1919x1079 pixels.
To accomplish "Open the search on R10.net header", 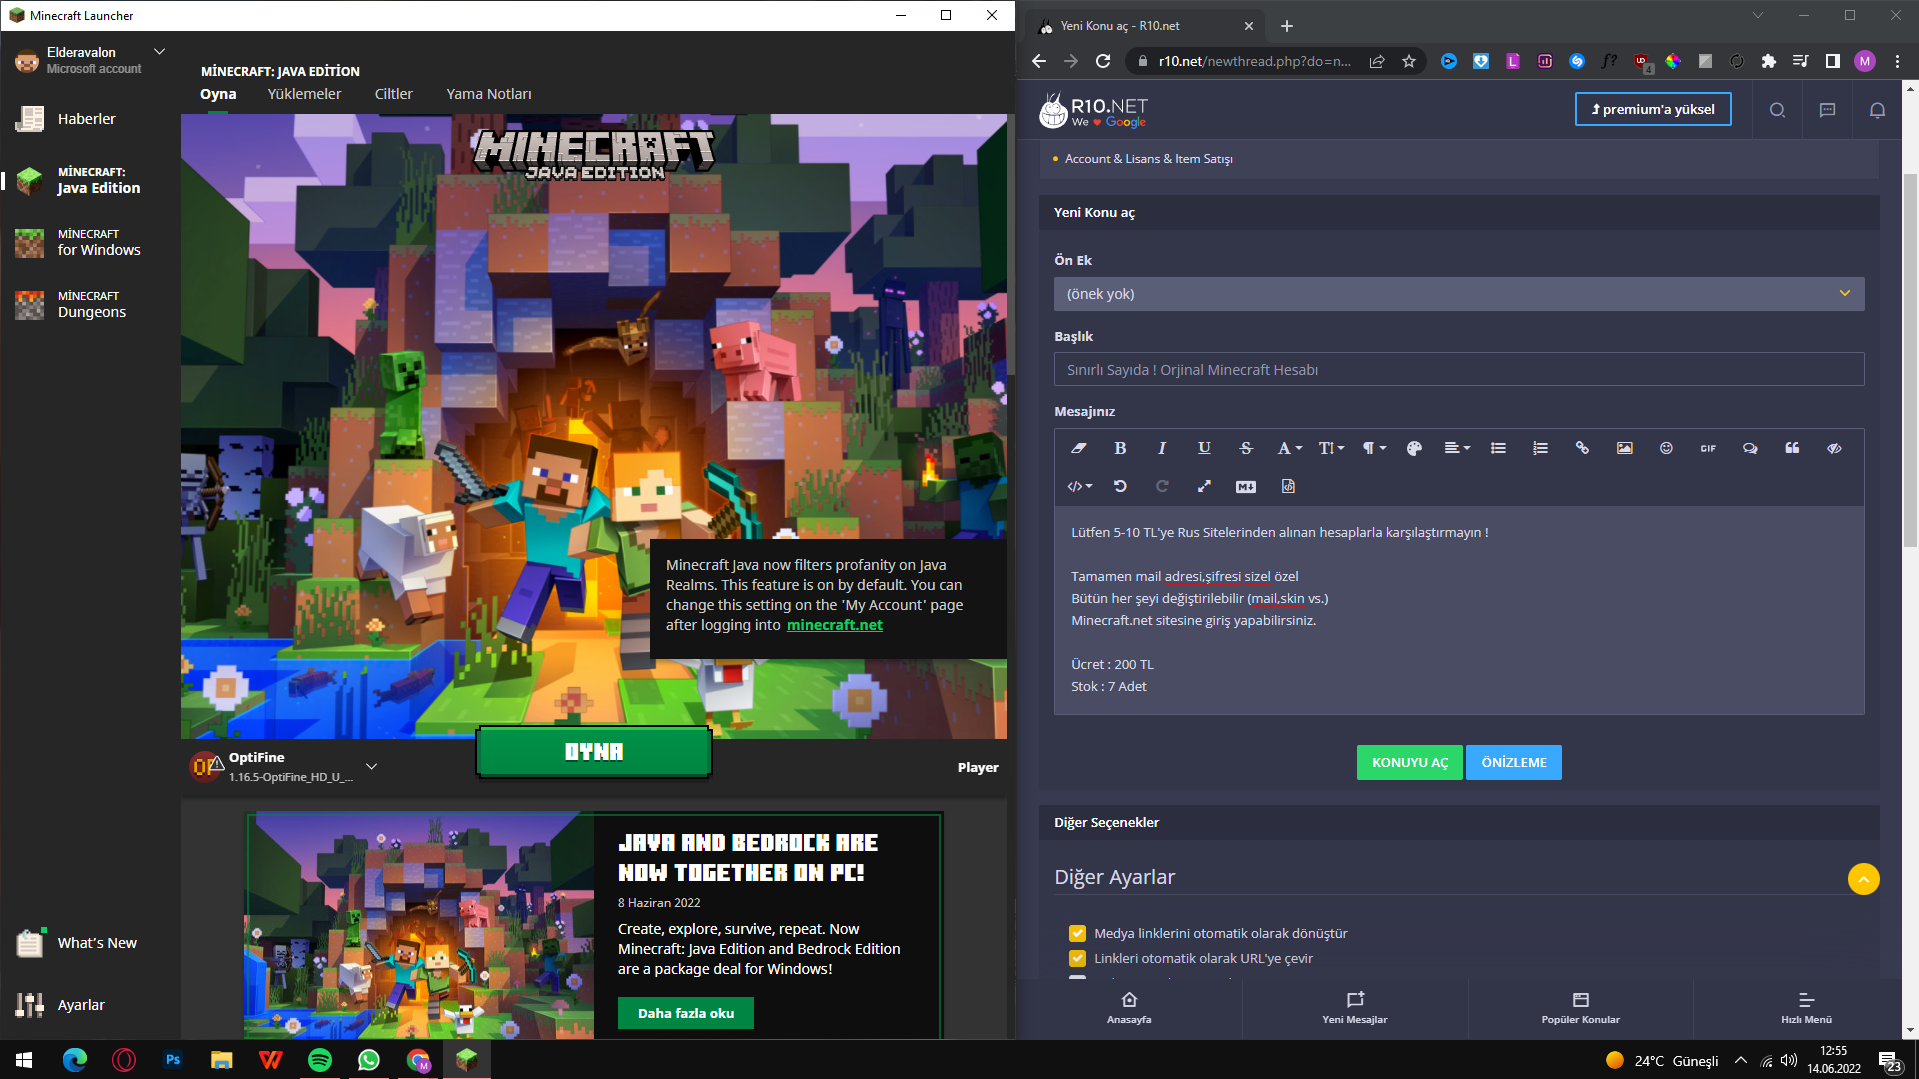I will pyautogui.click(x=1777, y=110).
